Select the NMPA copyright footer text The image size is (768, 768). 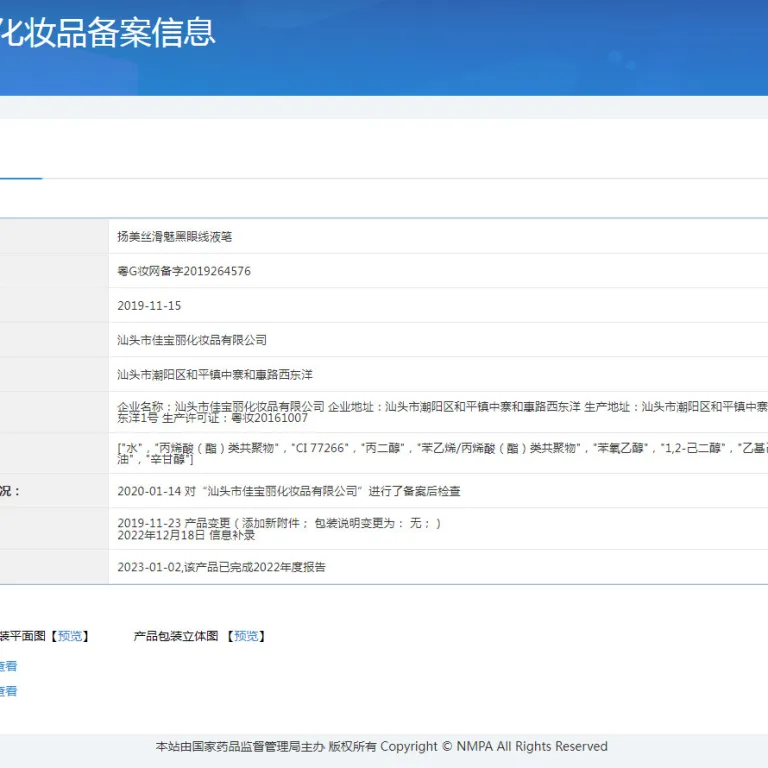point(382,746)
